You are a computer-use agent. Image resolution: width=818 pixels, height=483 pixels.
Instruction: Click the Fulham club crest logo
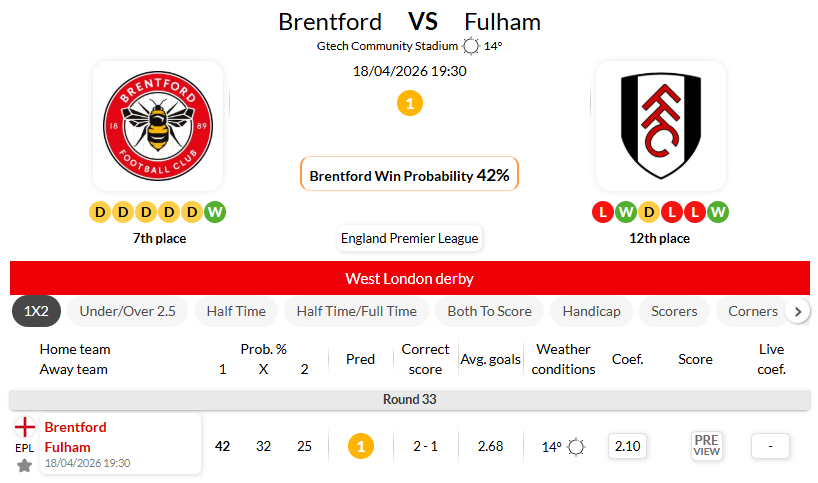[x=661, y=126]
